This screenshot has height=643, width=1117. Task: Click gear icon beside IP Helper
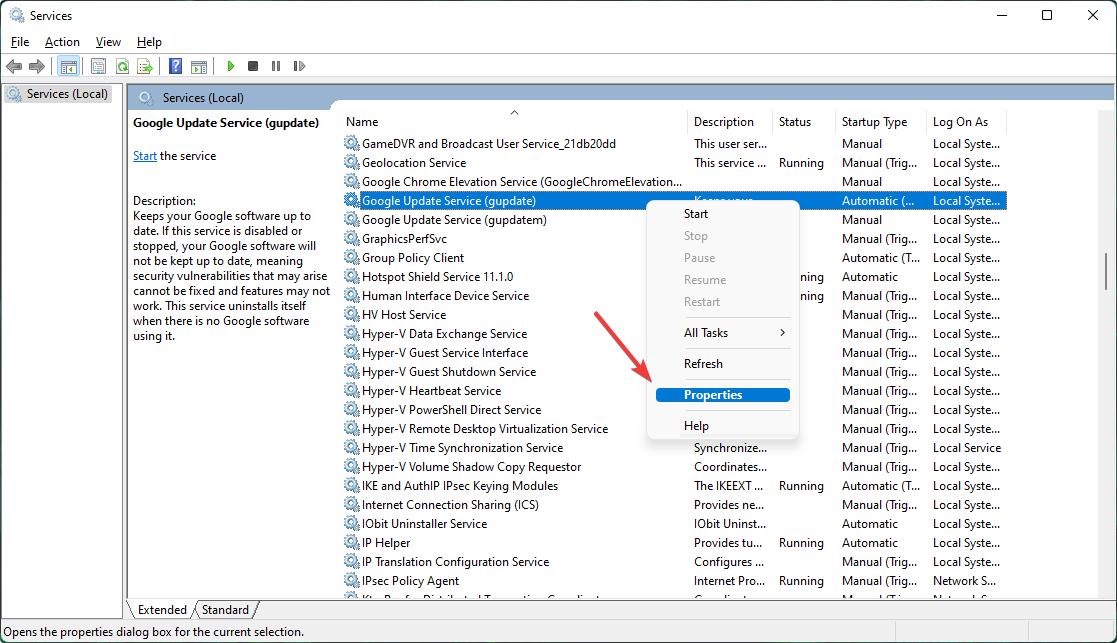point(351,543)
